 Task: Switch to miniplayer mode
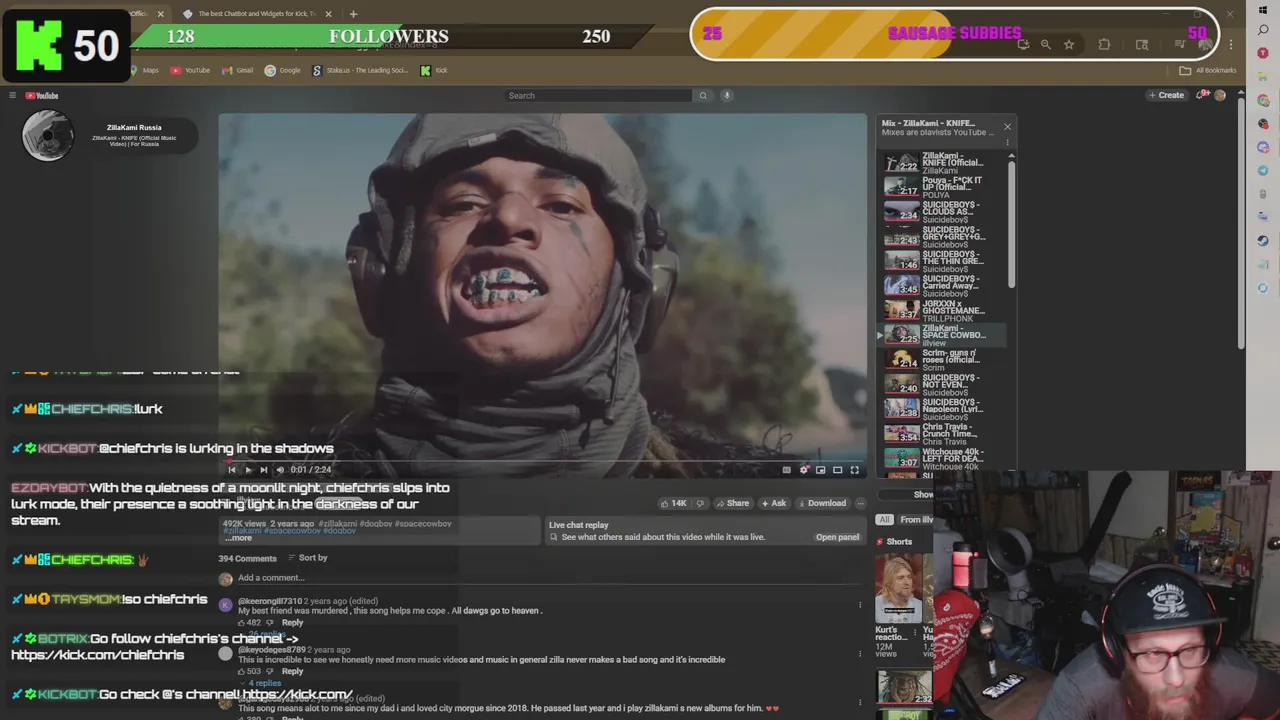click(x=821, y=470)
